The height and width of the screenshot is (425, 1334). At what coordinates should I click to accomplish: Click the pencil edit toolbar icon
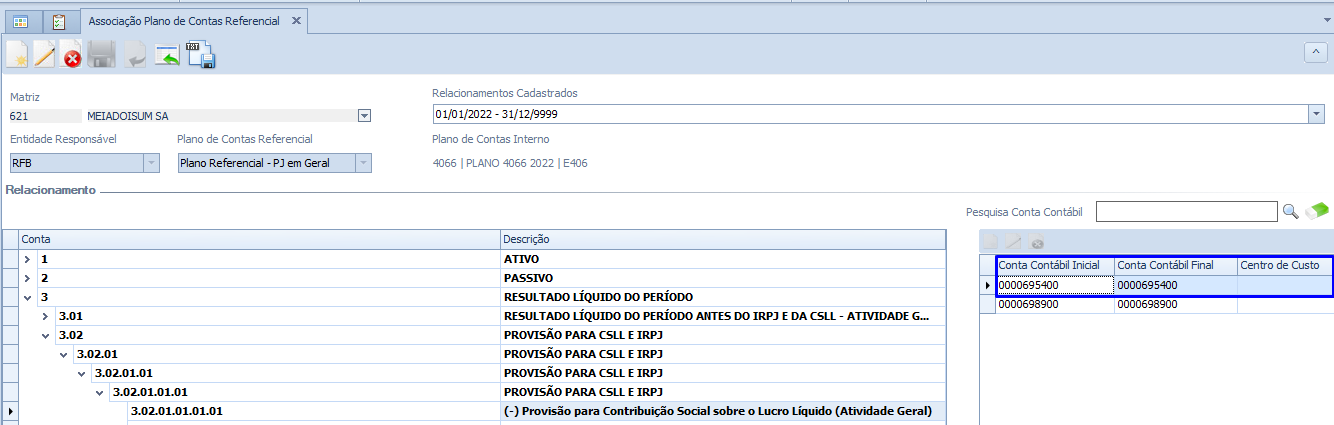[x=44, y=55]
